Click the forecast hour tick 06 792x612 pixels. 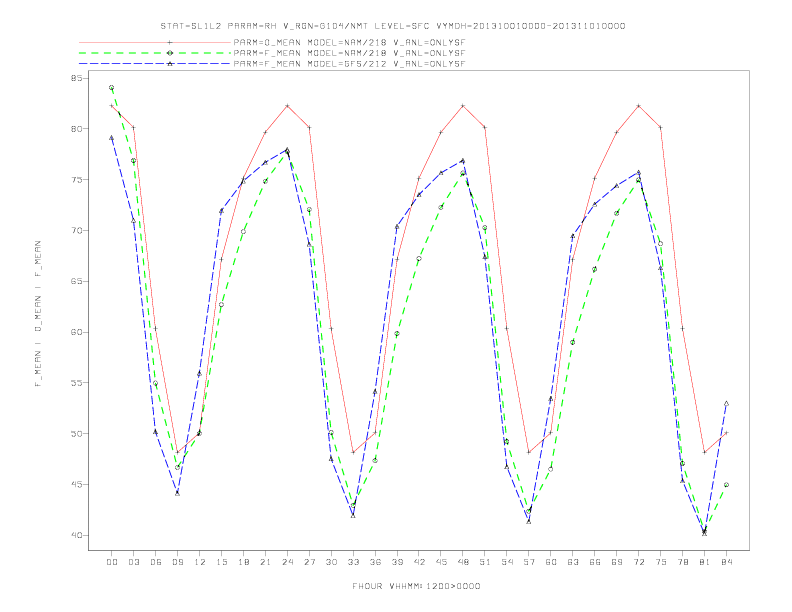point(156,562)
